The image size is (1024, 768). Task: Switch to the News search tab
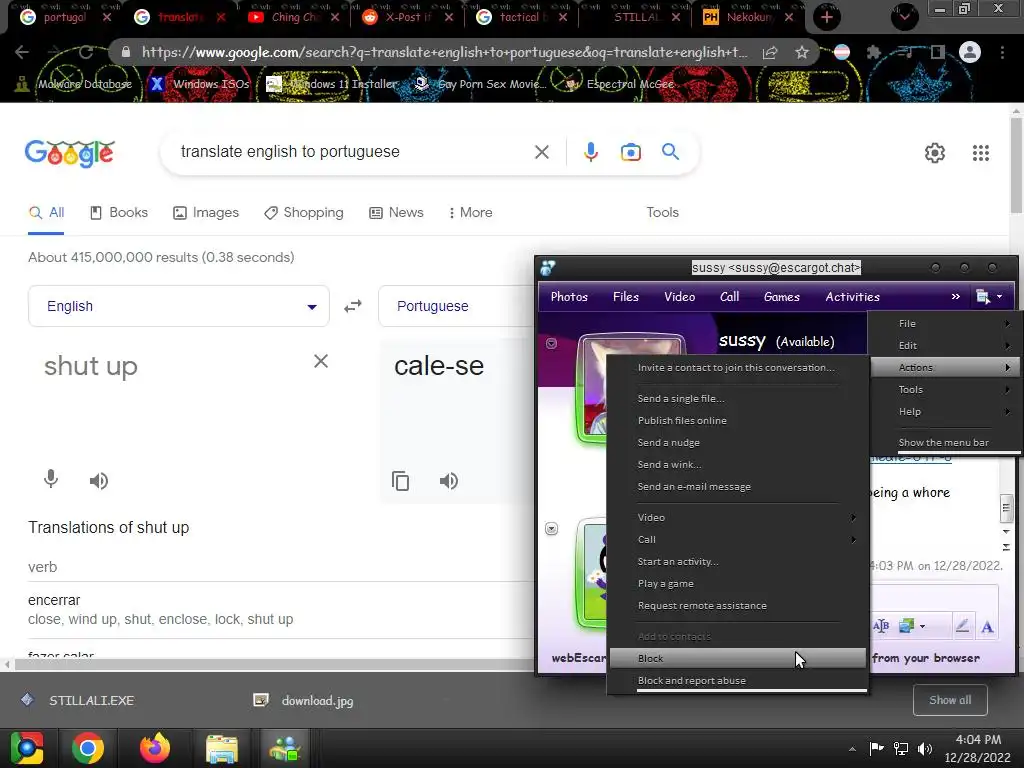396,212
